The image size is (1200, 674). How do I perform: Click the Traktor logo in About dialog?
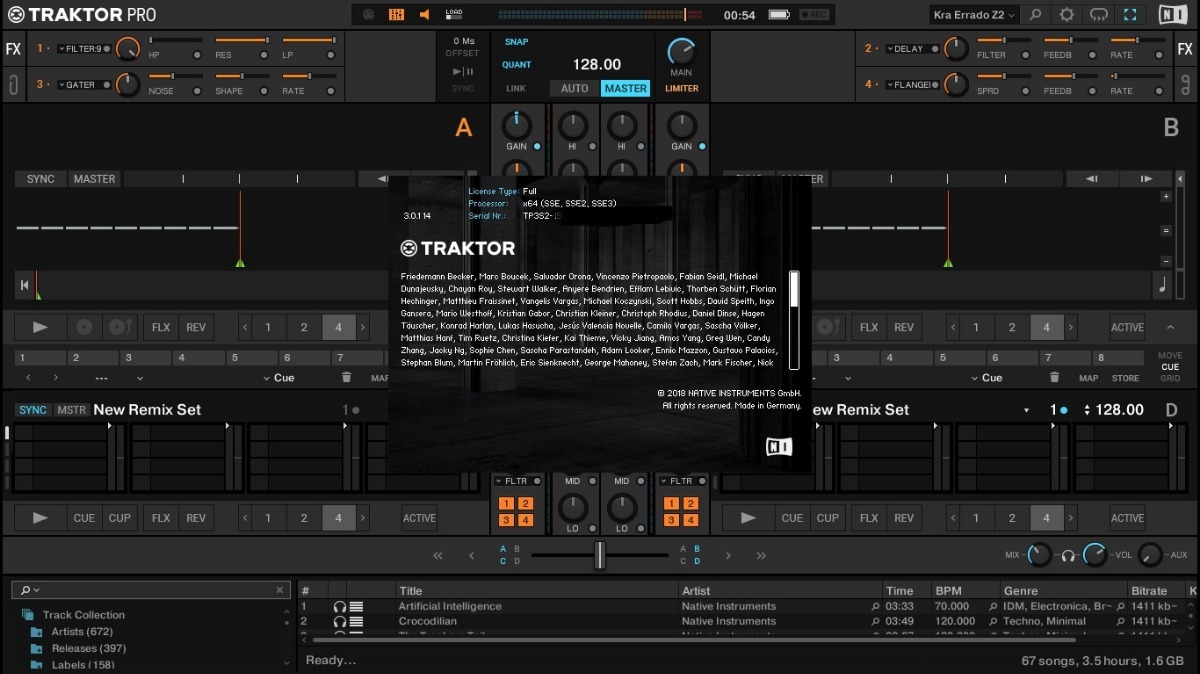pos(458,248)
